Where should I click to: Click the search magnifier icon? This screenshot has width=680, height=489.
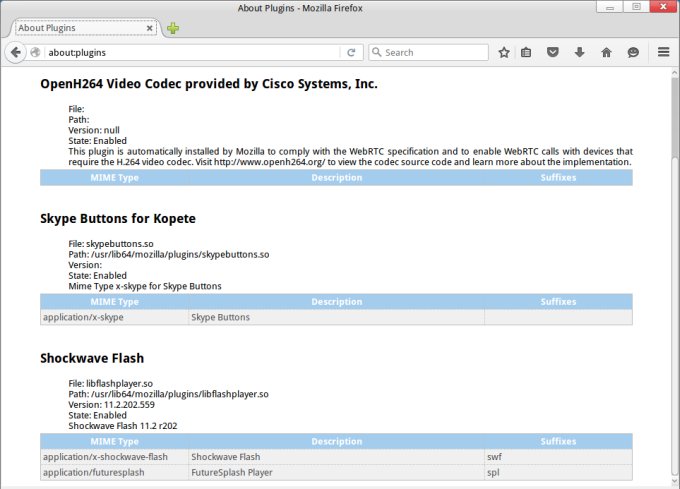tap(376, 52)
